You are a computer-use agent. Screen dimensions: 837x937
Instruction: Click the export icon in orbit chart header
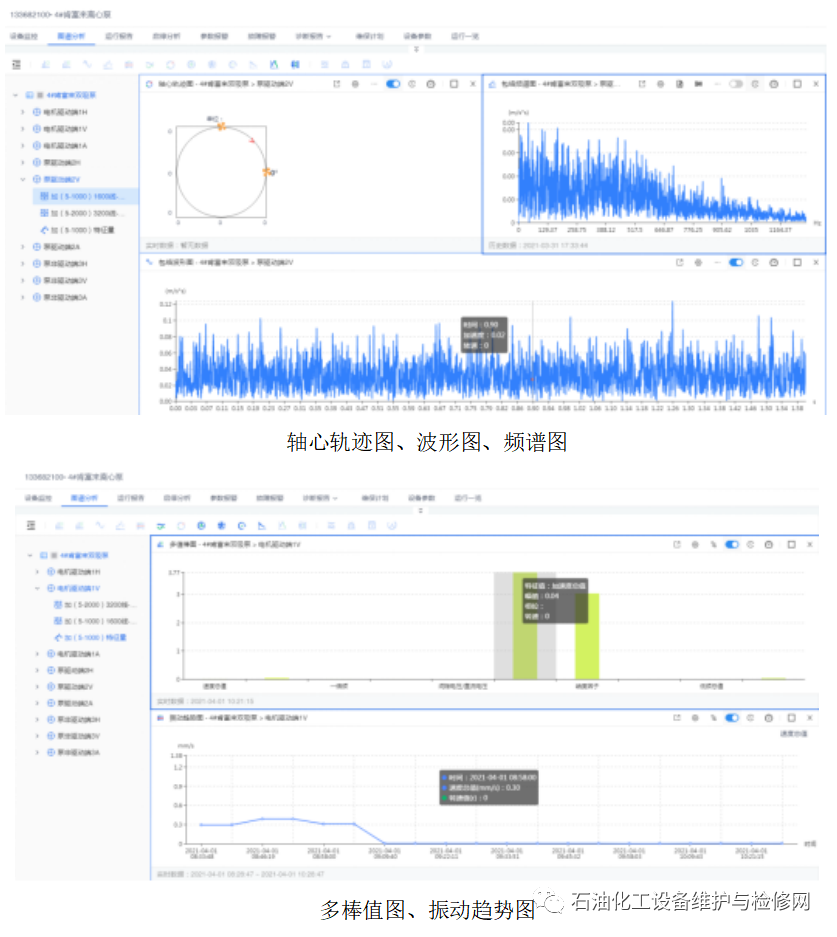pyautogui.click(x=337, y=84)
